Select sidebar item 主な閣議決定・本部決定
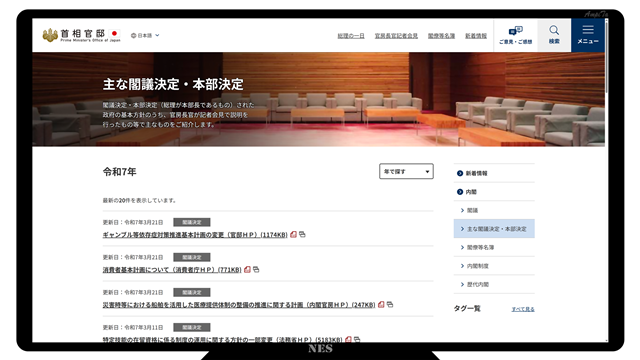Screen dimensions: 640x360 [x=494, y=229]
